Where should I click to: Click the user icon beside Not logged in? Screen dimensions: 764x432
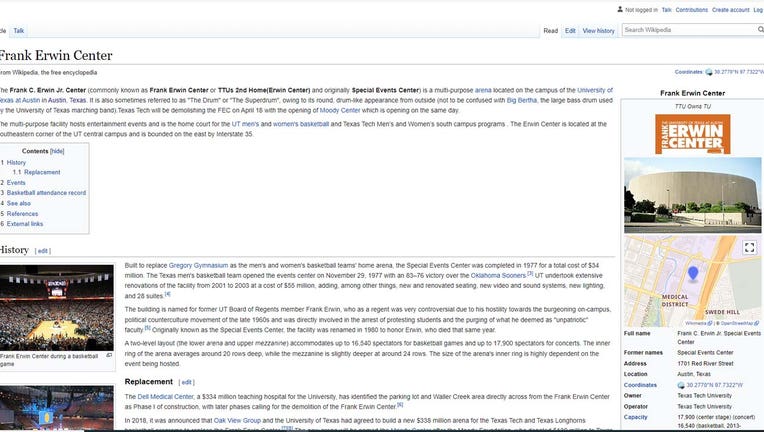[620, 9]
